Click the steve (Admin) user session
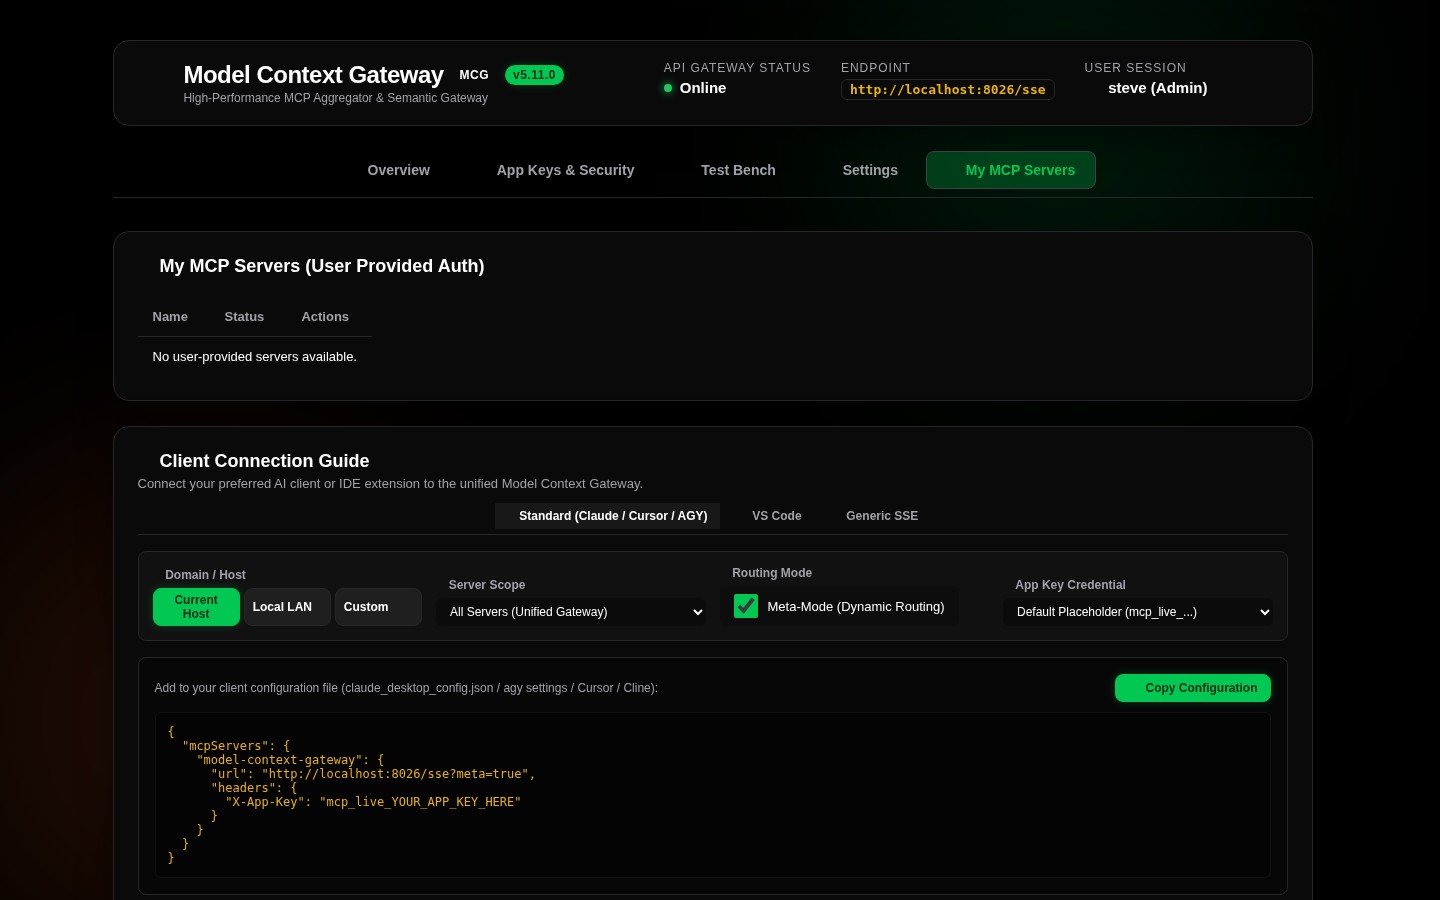Viewport: 1440px width, 900px height. [1158, 88]
